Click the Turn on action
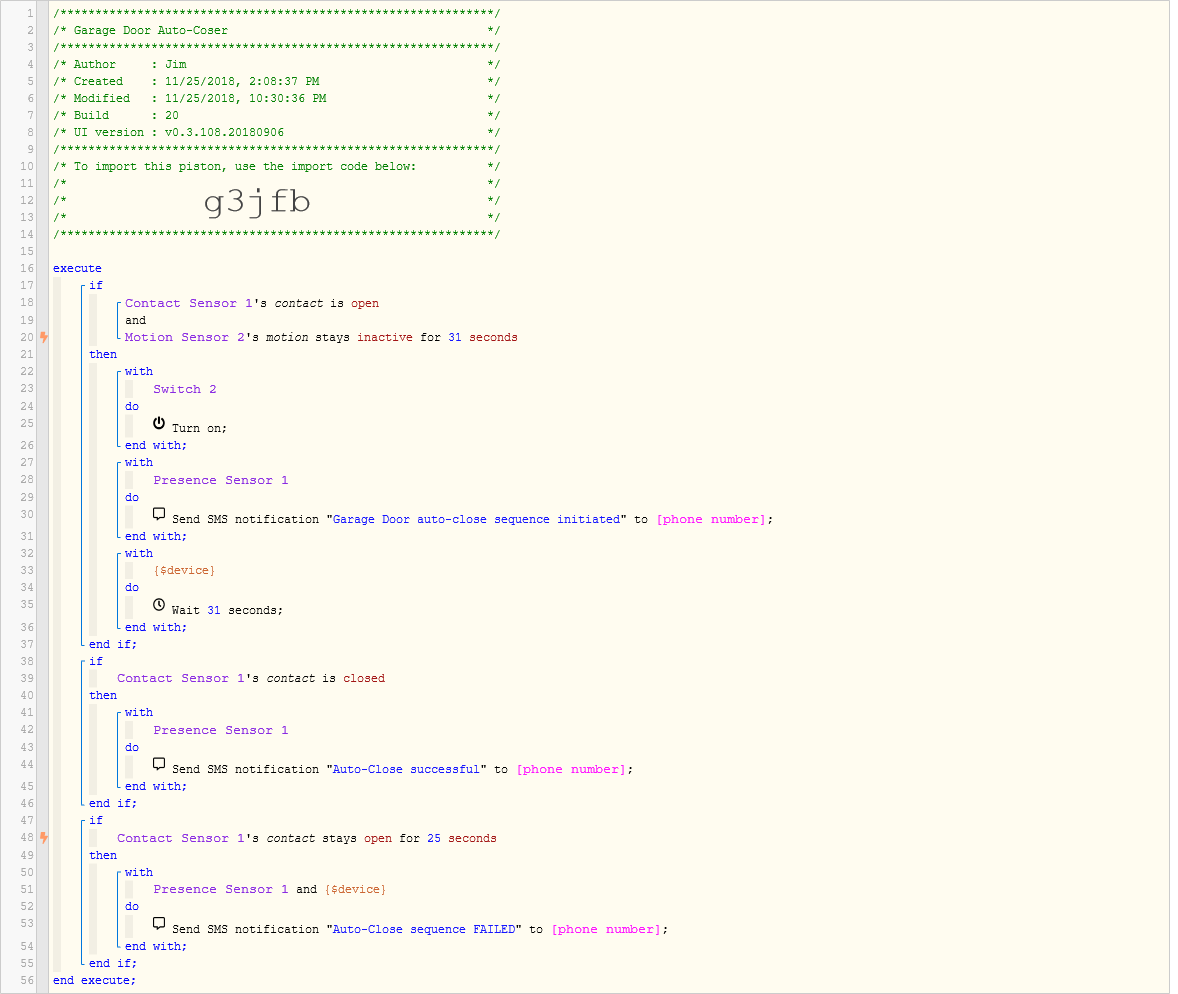Viewport: 1178px width, 994px height. [x=199, y=428]
